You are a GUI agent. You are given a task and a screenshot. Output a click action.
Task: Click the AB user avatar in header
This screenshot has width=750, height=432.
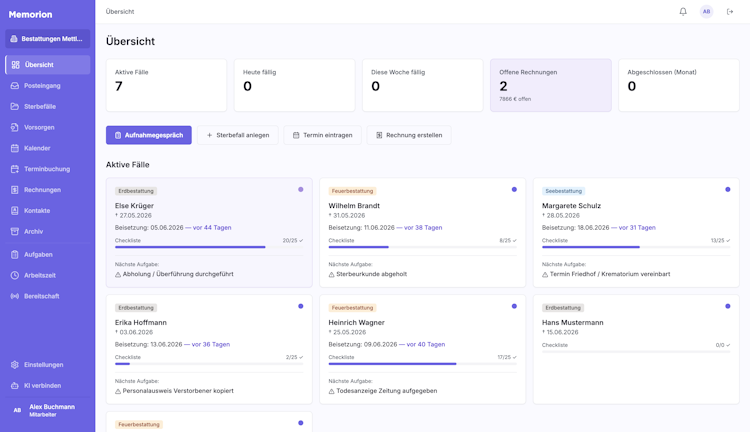(706, 11)
